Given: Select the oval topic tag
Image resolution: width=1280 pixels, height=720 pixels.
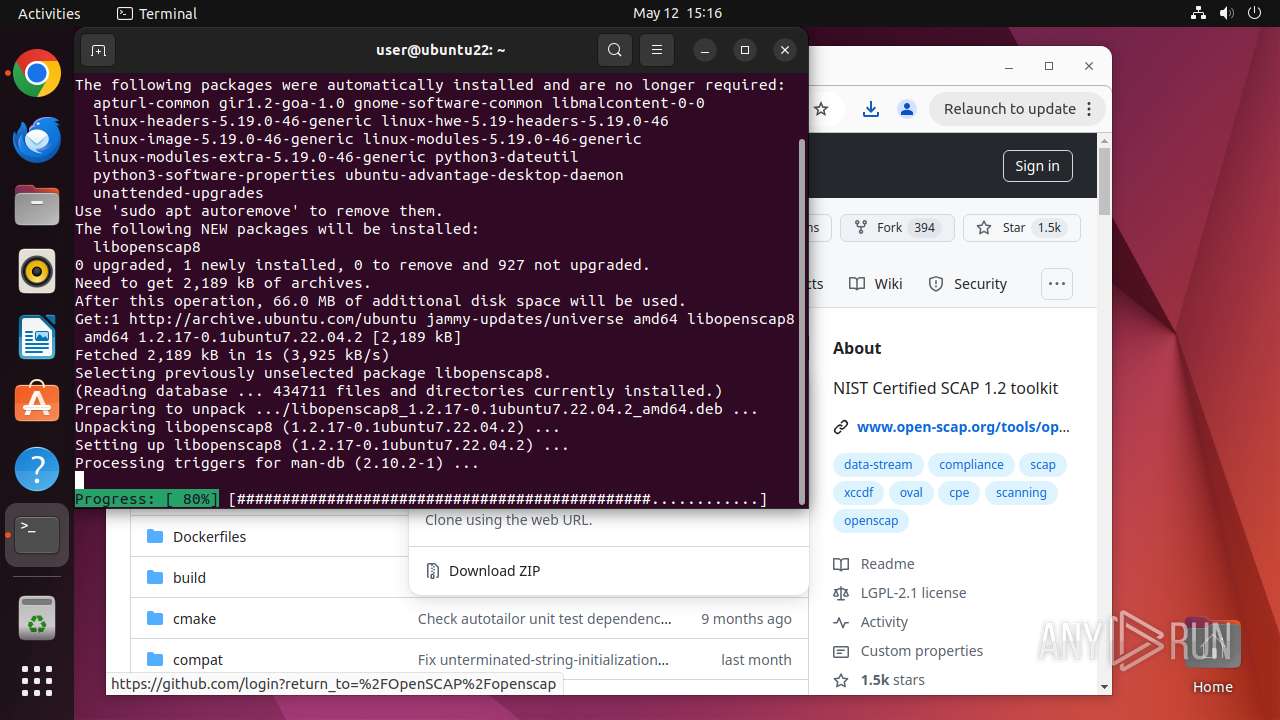Looking at the screenshot, I should coord(911,492).
